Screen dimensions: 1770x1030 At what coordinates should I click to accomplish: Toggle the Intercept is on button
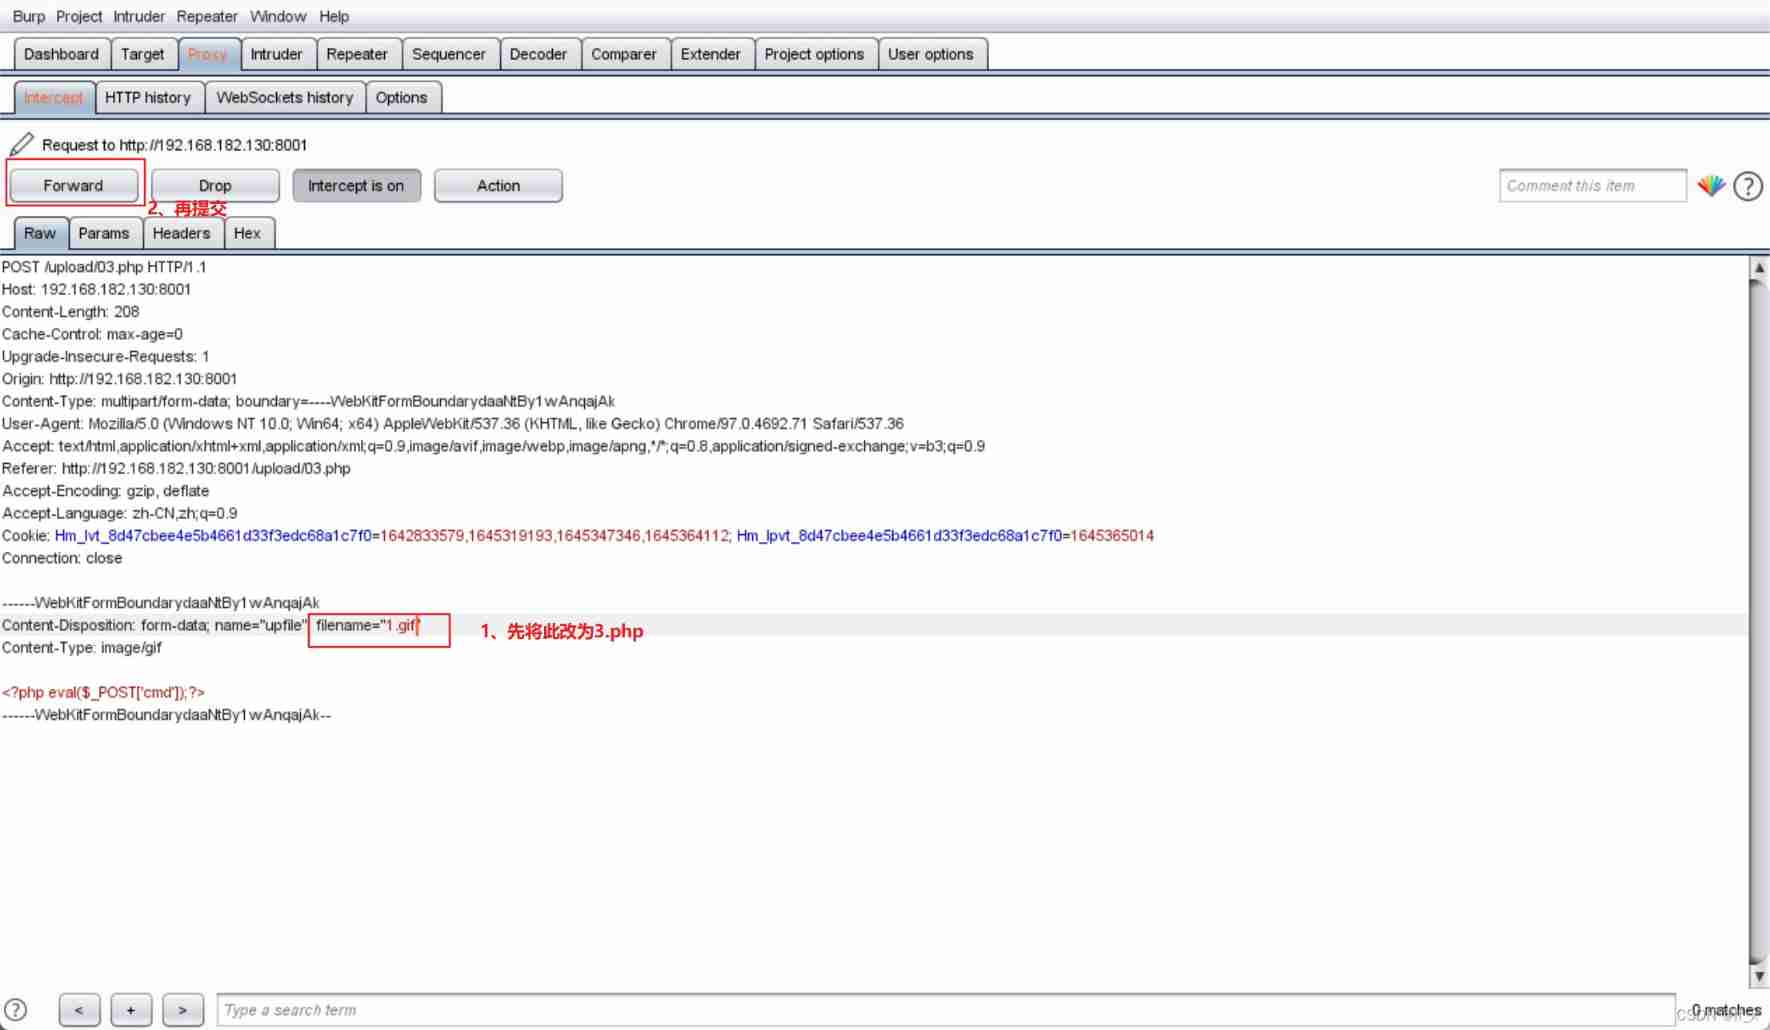point(356,186)
